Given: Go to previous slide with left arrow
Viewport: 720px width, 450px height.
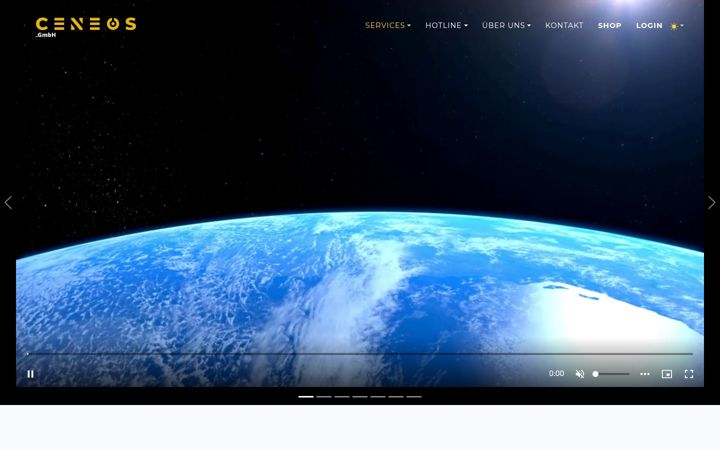Looking at the screenshot, I should click(8, 202).
